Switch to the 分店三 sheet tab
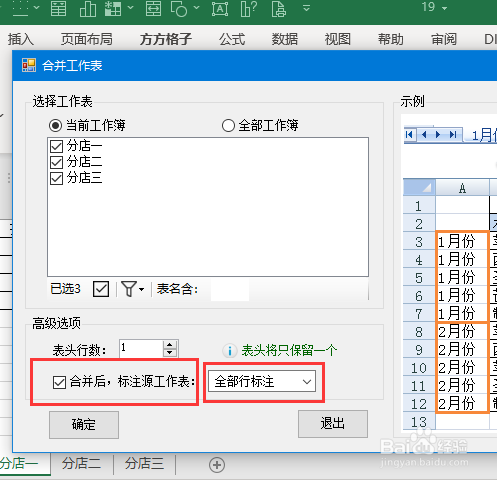 coord(144,464)
